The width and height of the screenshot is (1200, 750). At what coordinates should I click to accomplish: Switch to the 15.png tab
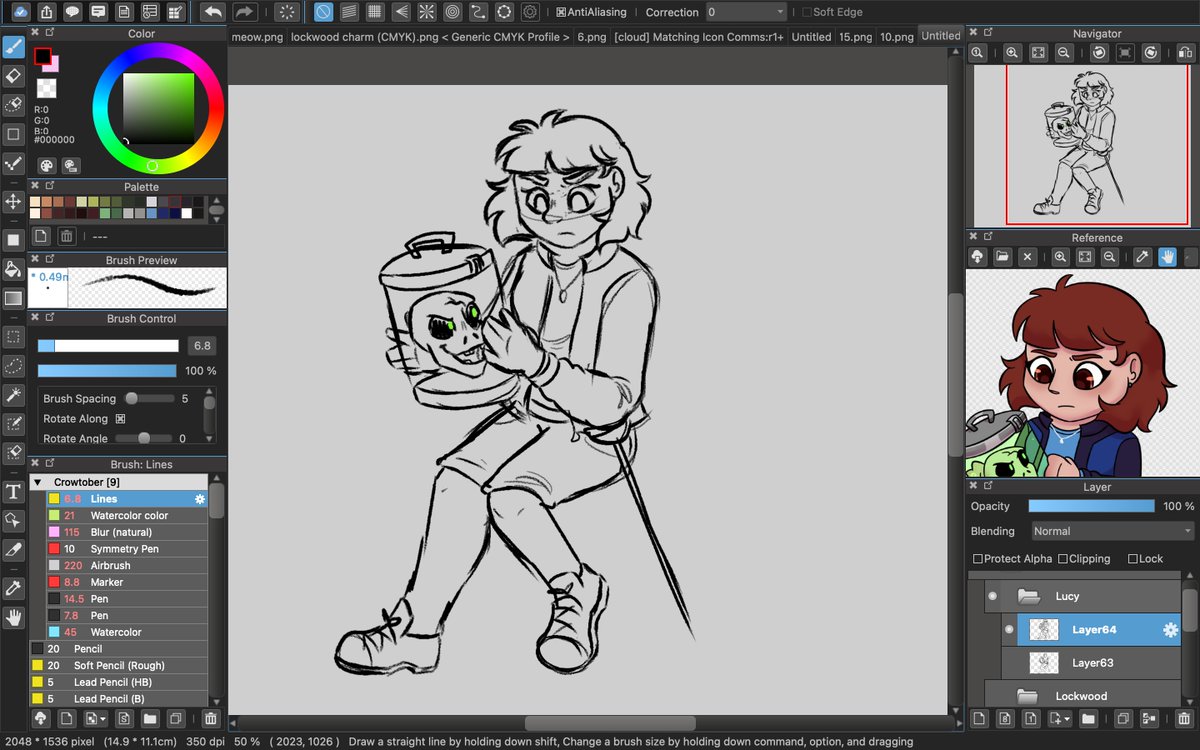coord(855,36)
